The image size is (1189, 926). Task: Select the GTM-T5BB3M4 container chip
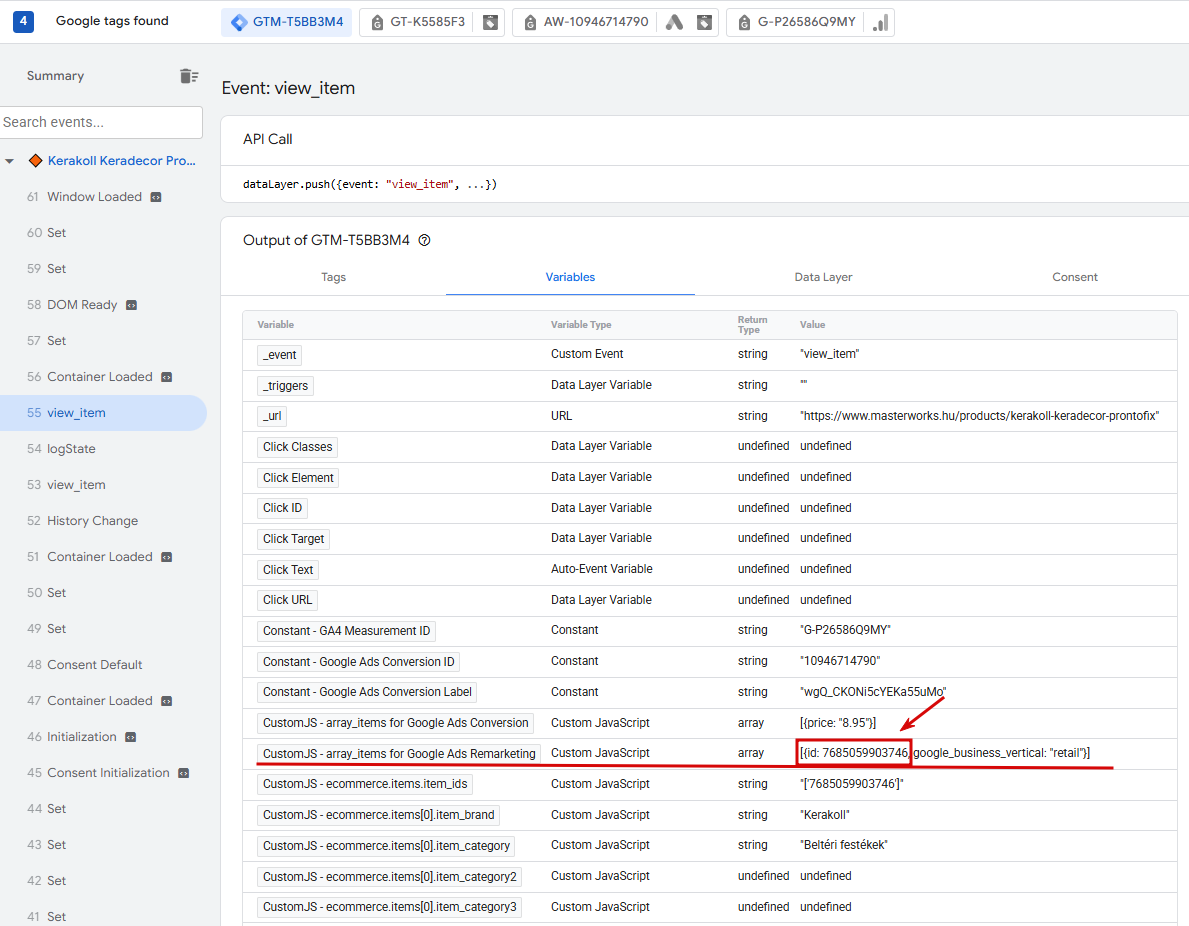[x=287, y=22]
